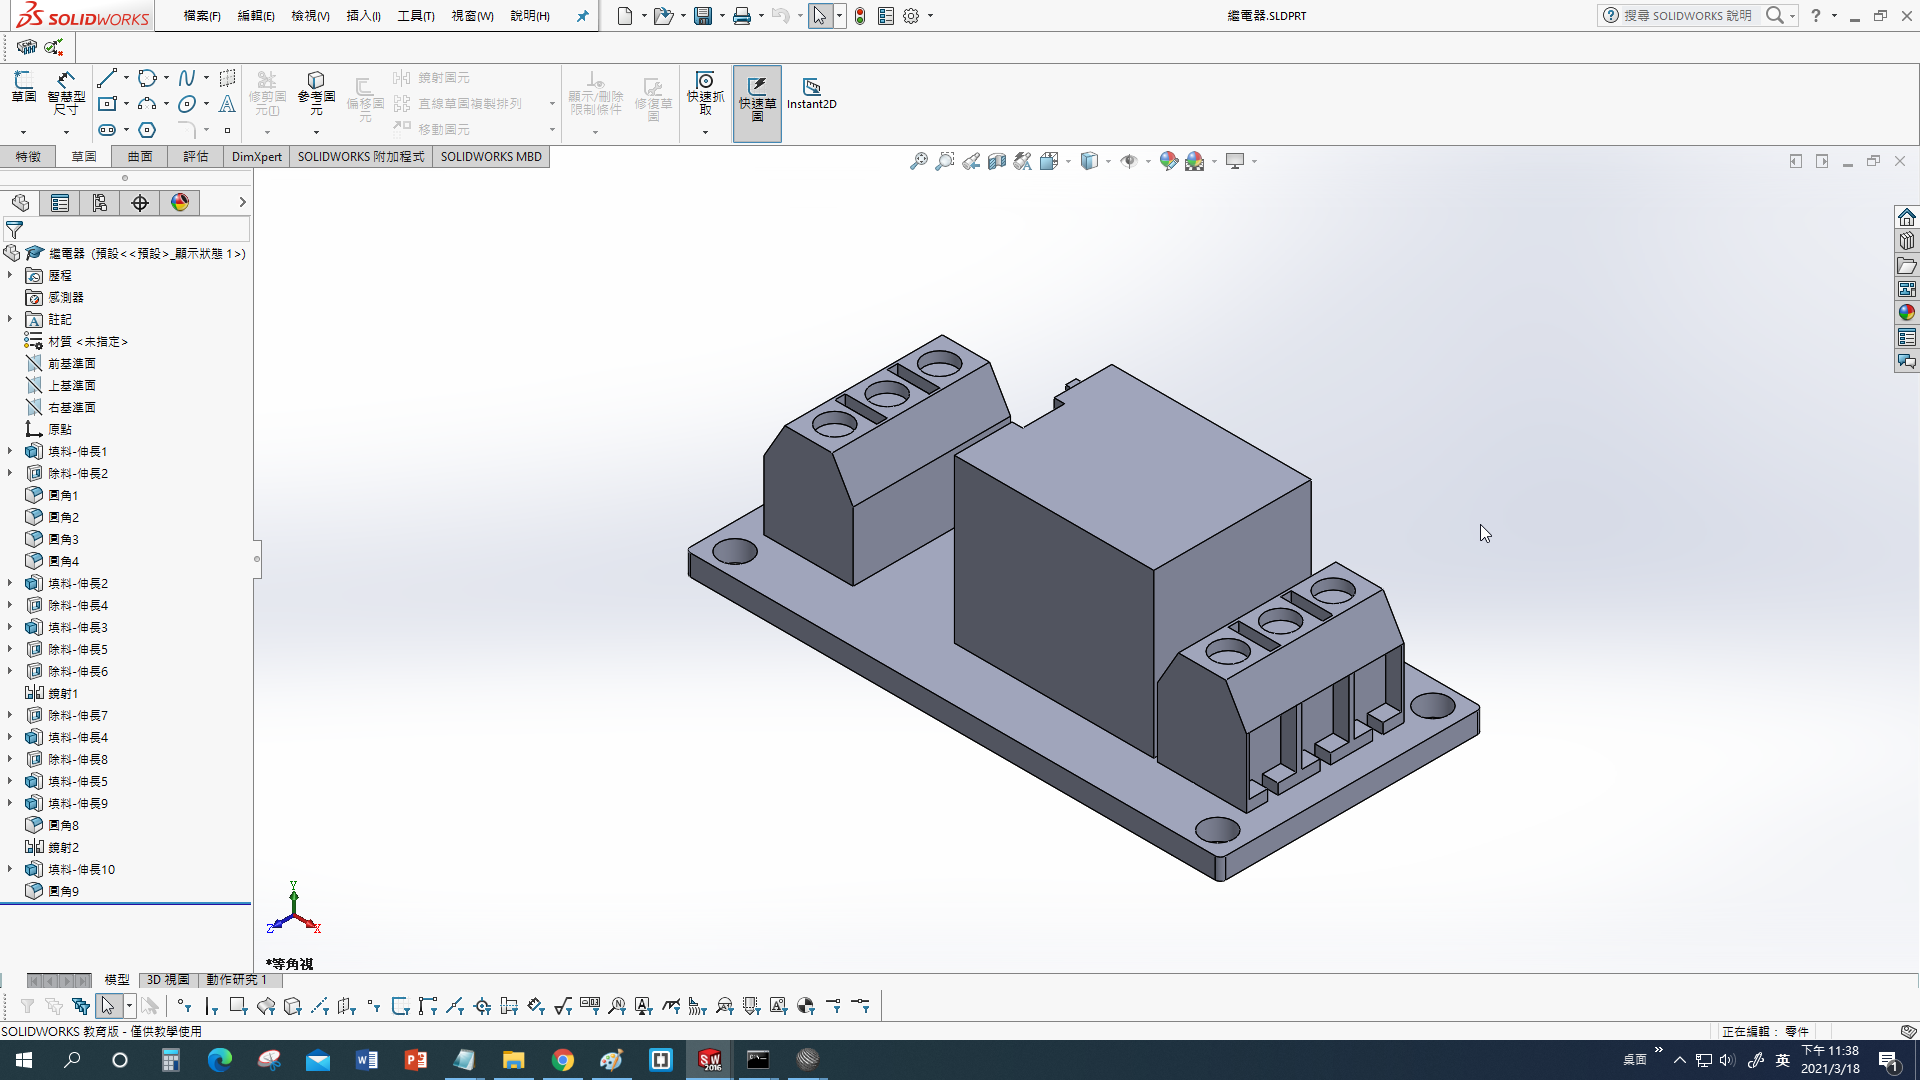Open dropdown arrow under 草圖 button
The height and width of the screenshot is (1080, 1920).
pyautogui.click(x=23, y=131)
